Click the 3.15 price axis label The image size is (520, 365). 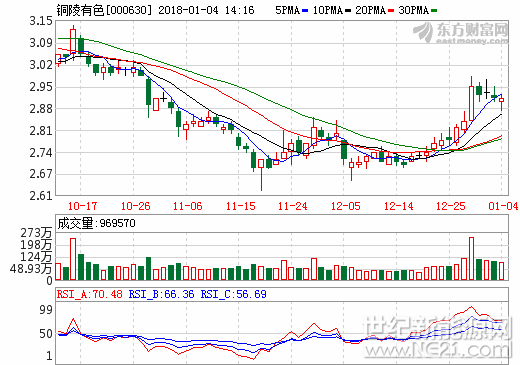pos(41,21)
